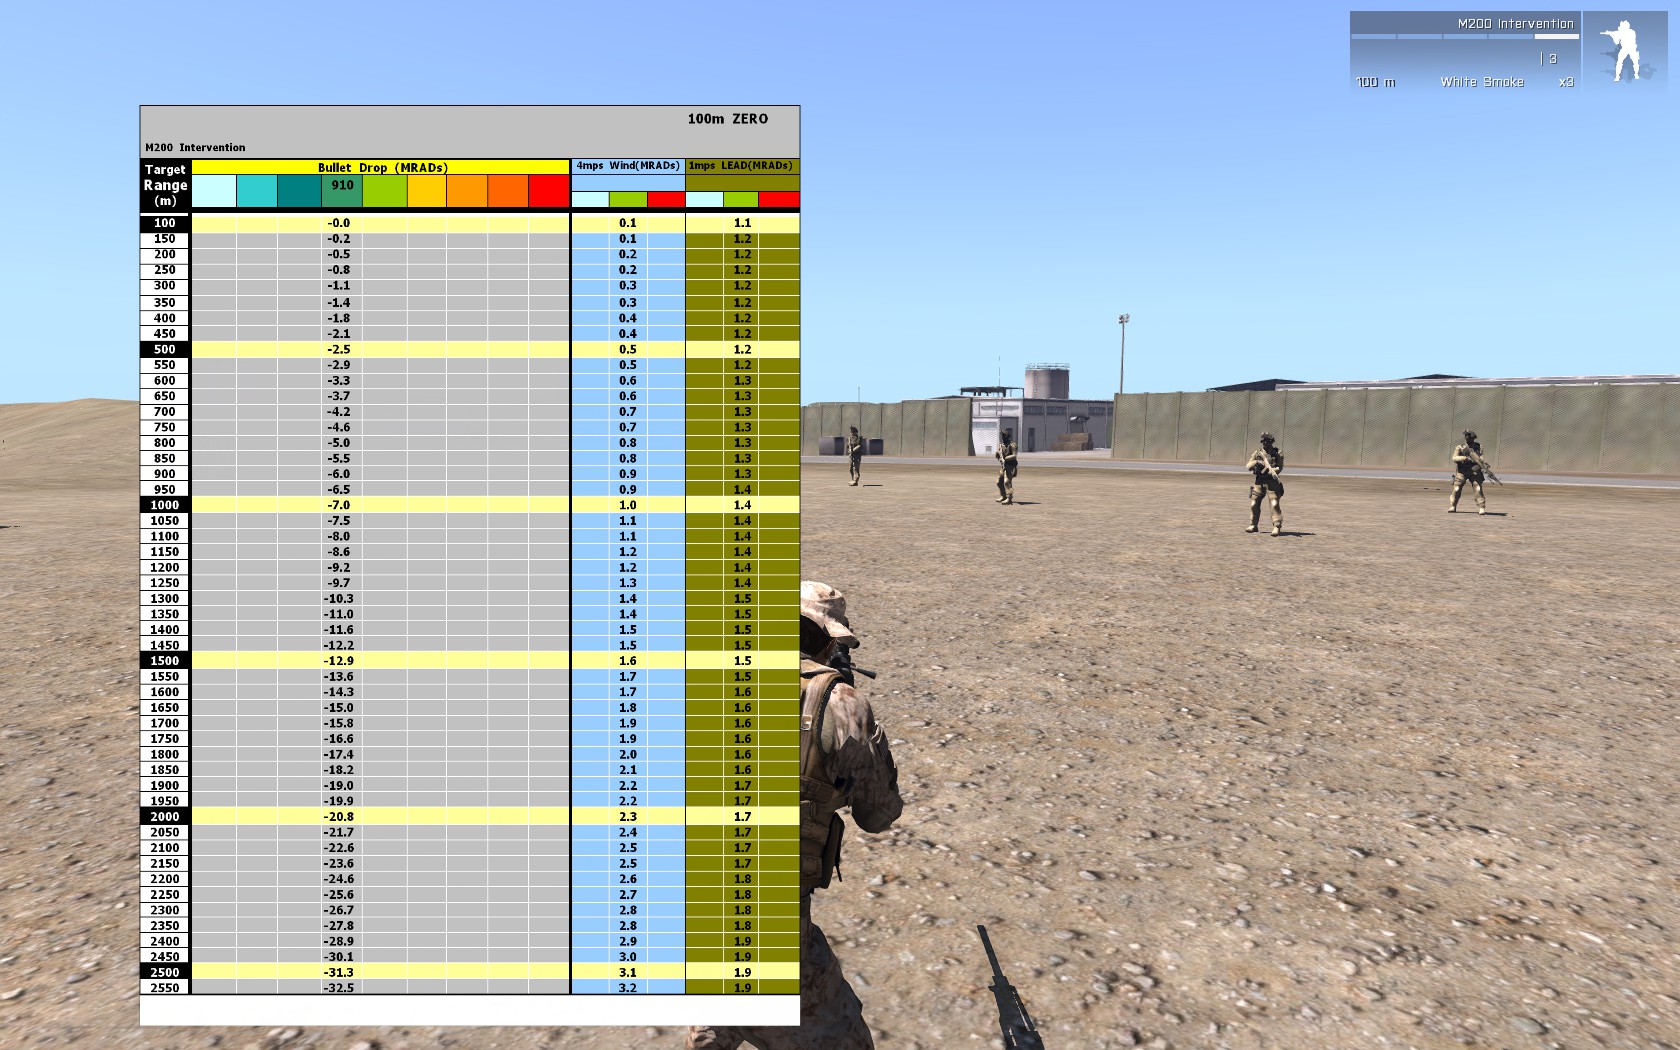Pick the dark teal Bullet Drop swatch
This screenshot has width=1680, height=1050.
[298, 191]
